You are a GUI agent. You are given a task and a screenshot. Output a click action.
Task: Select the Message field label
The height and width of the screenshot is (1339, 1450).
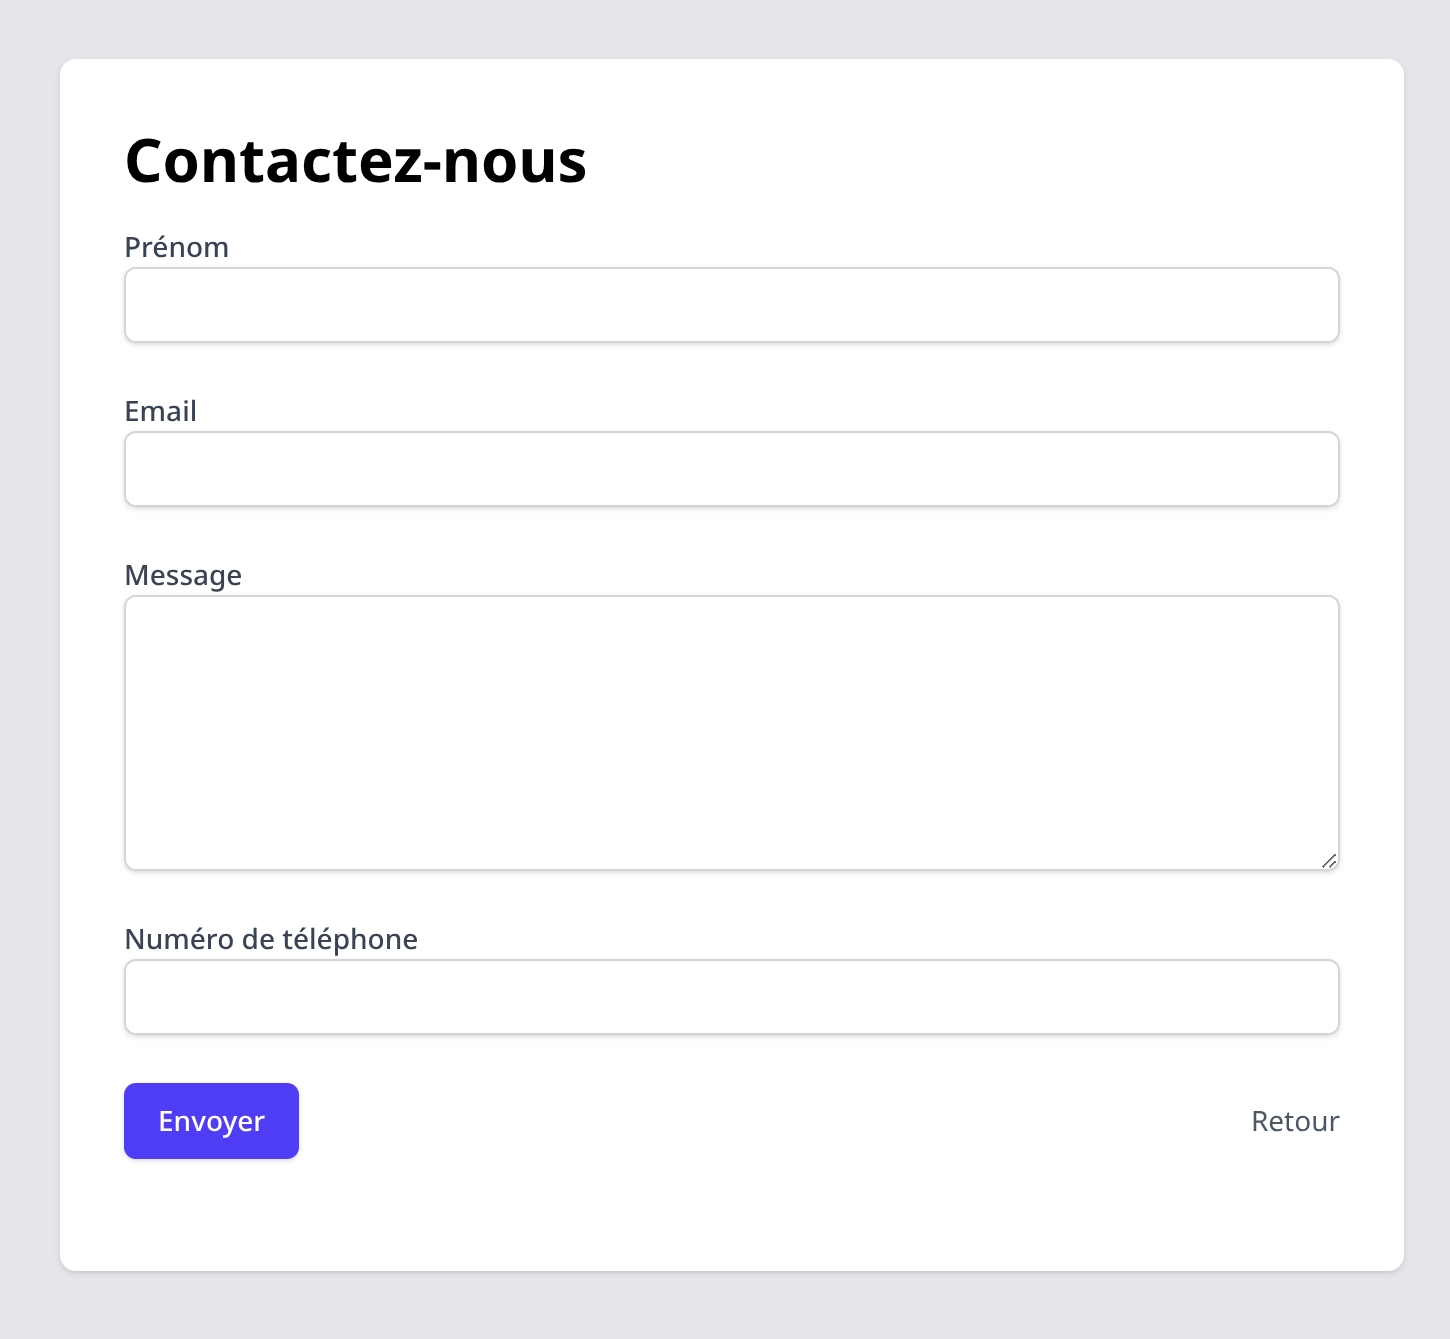pos(183,575)
